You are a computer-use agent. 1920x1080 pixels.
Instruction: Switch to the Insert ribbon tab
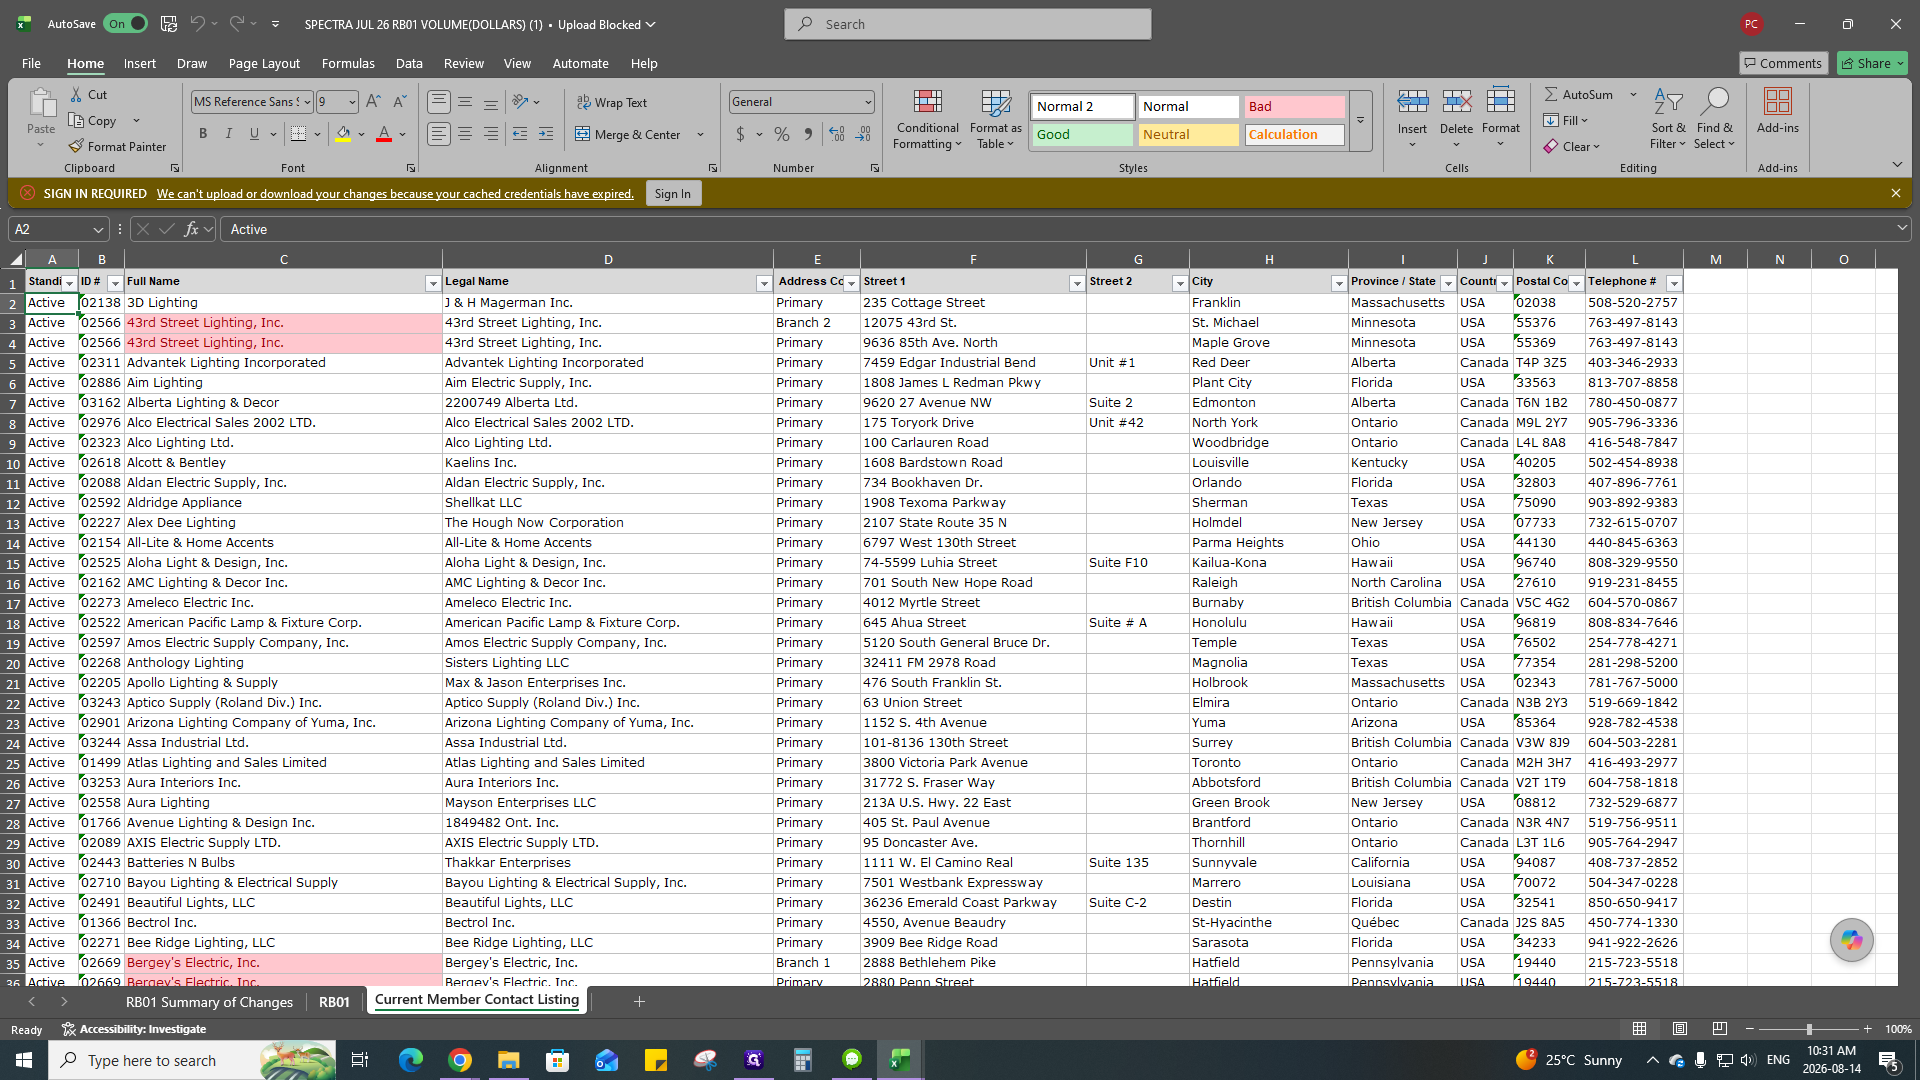pos(140,63)
